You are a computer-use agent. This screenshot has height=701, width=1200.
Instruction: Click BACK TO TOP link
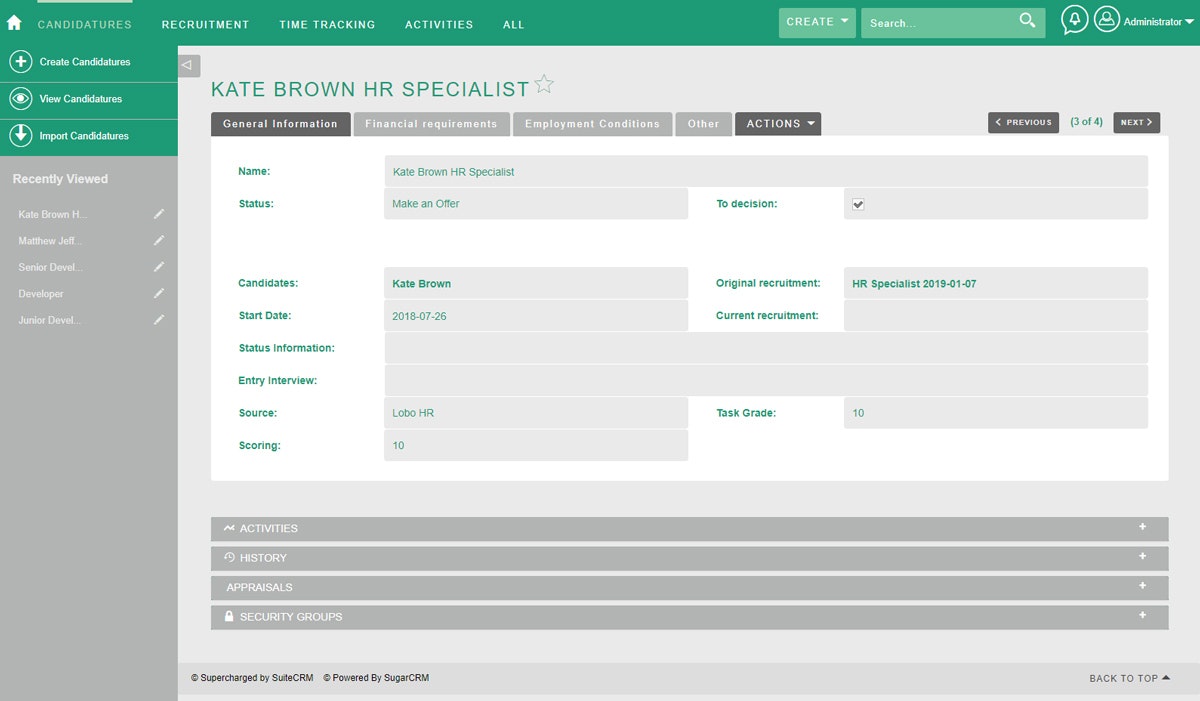coord(1129,678)
